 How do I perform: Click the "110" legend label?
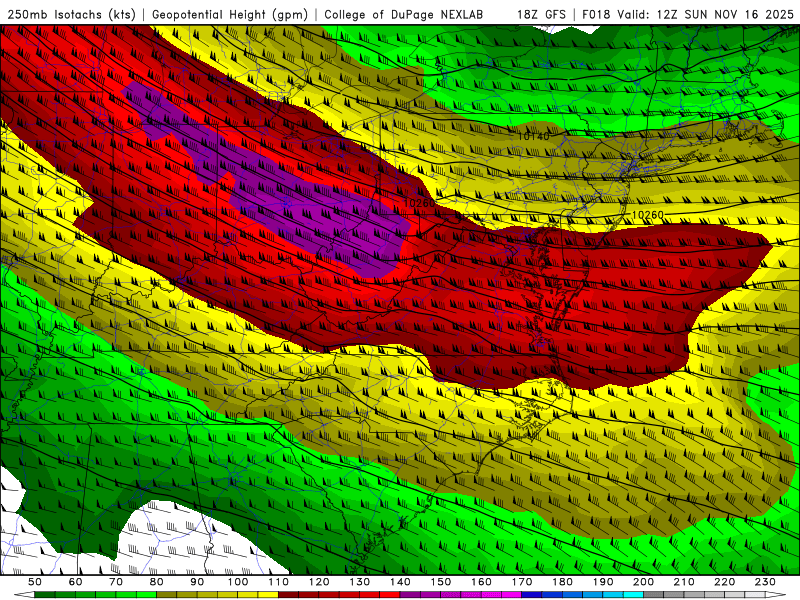click(x=279, y=582)
